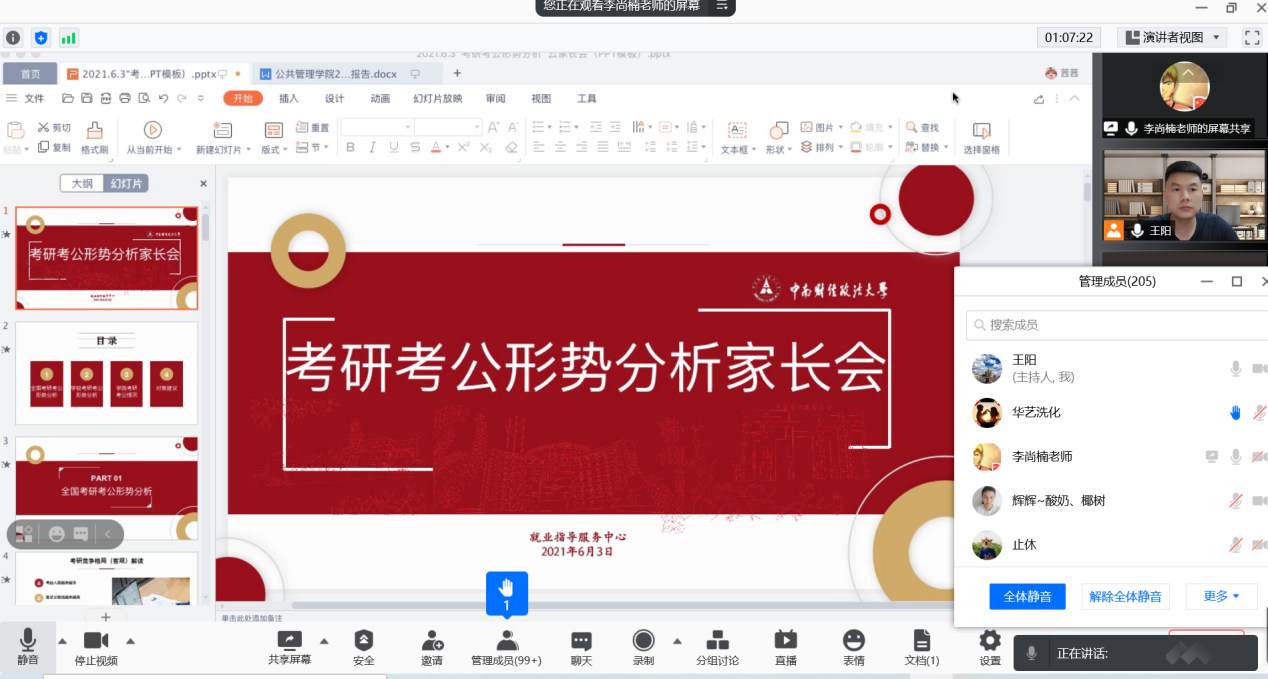Click the 全体静音 button
The image size is (1268, 679).
click(x=1027, y=596)
